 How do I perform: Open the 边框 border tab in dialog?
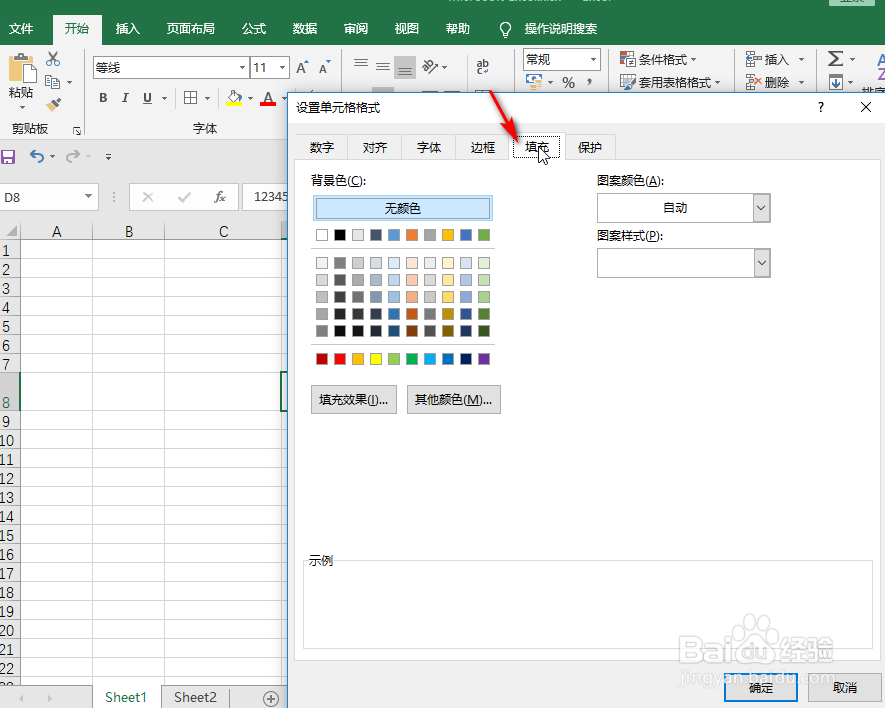pyautogui.click(x=483, y=147)
